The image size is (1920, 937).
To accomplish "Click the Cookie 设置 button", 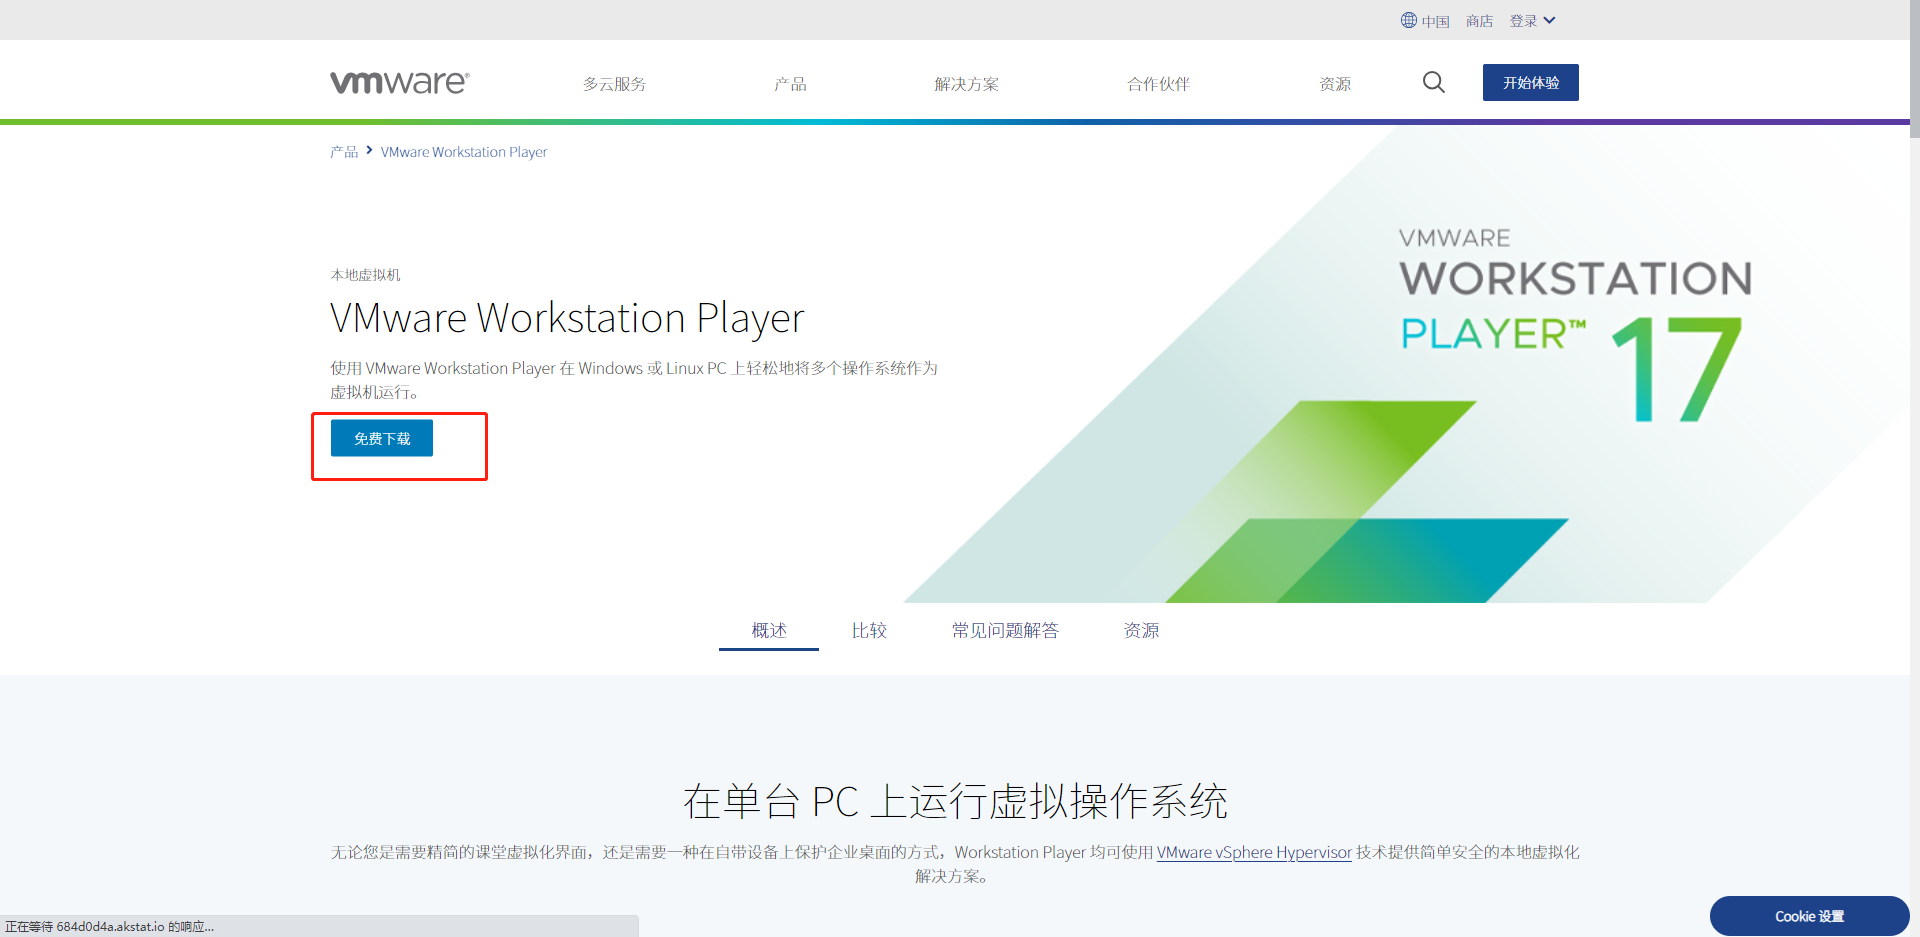I will (x=1809, y=916).
